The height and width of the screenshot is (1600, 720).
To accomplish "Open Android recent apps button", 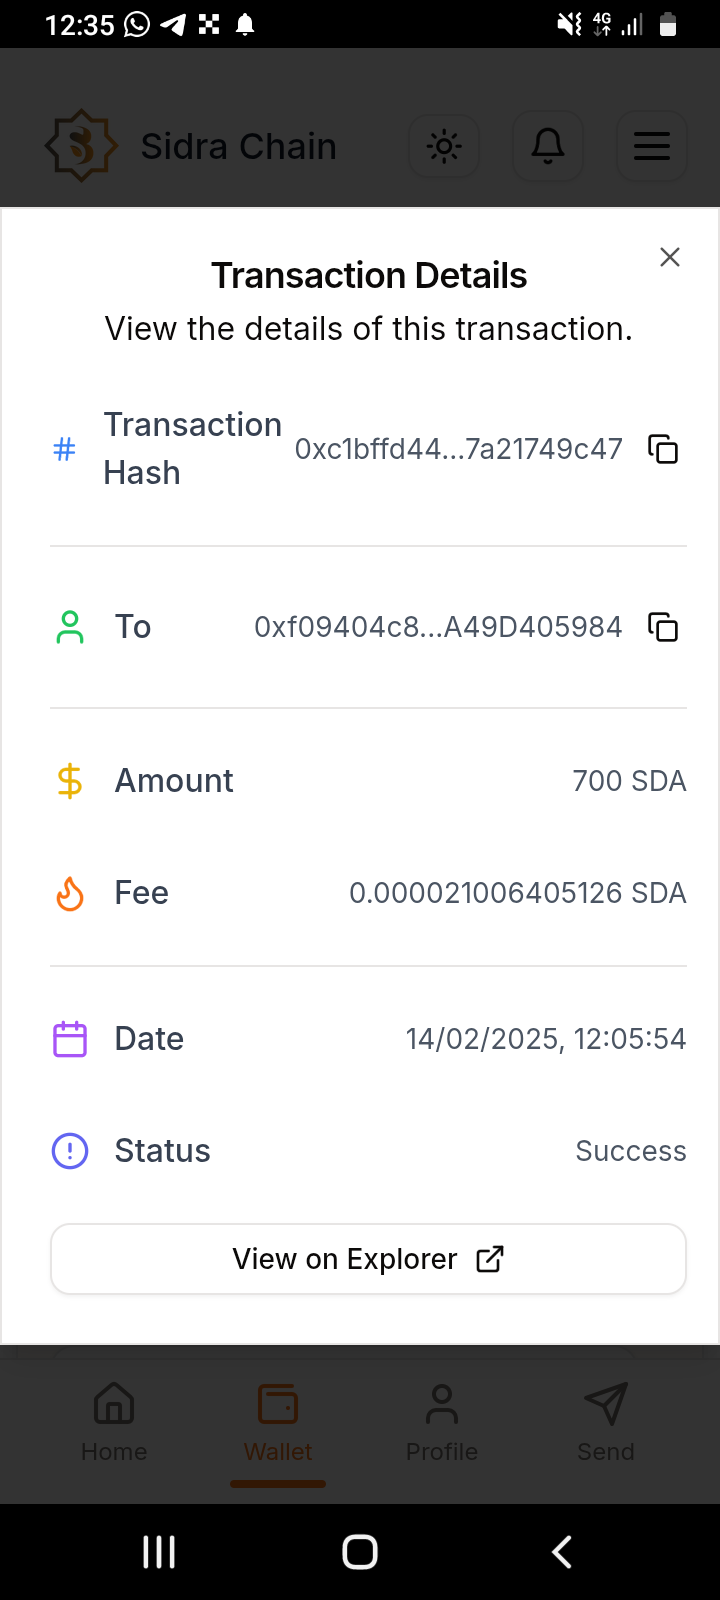I will pos(159,1552).
